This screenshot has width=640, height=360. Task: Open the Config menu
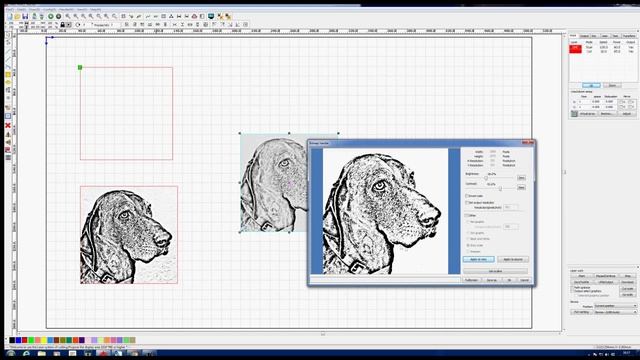(50, 9)
